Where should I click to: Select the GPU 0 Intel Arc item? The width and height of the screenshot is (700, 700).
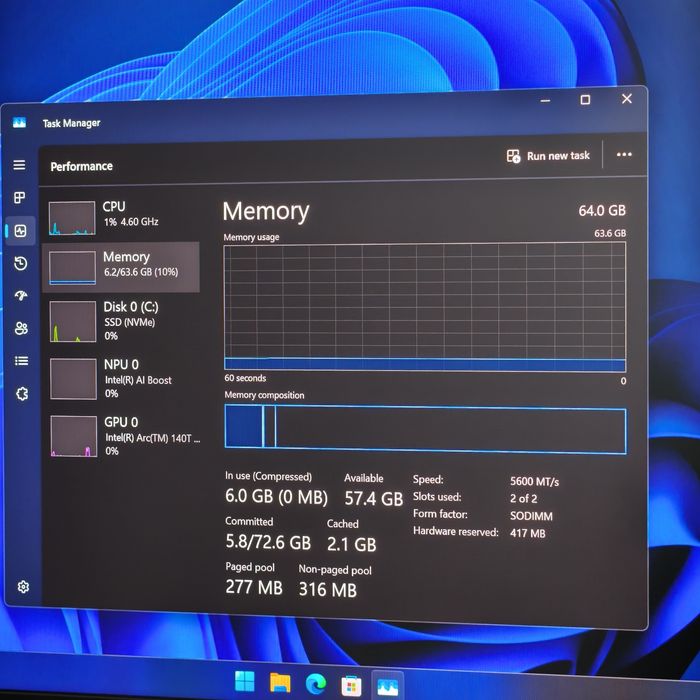click(x=122, y=436)
